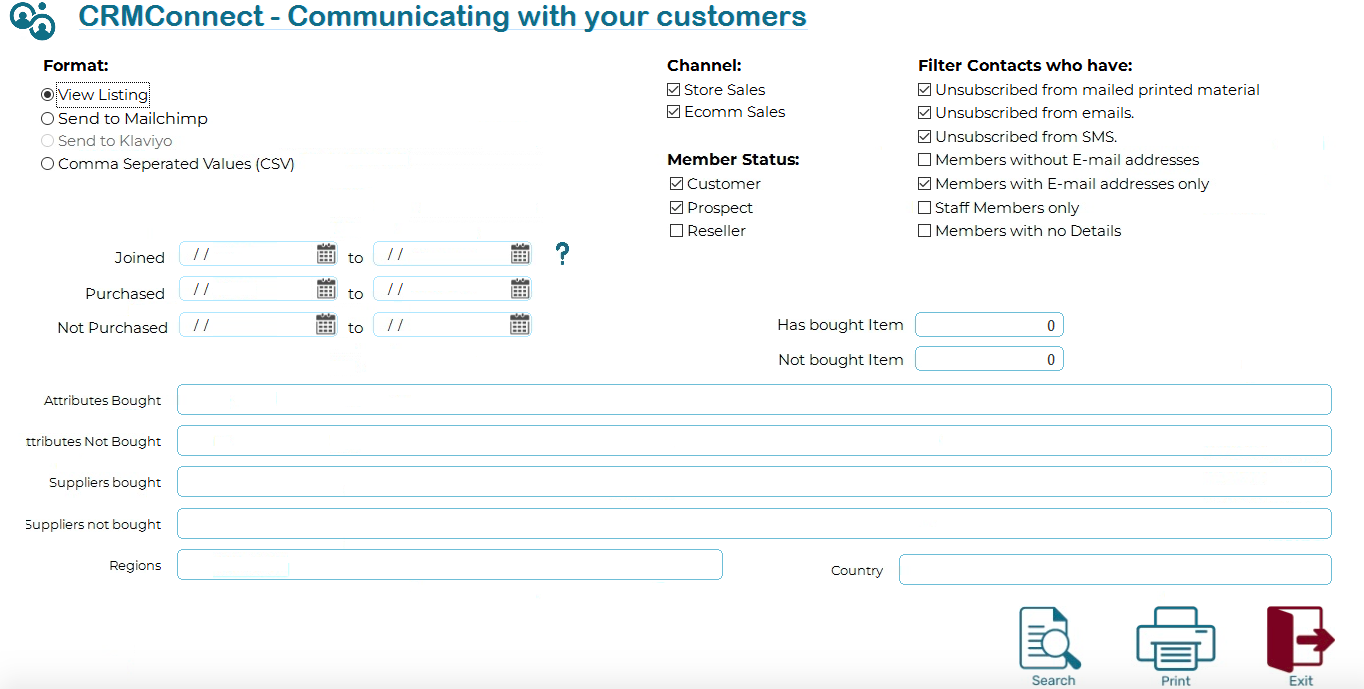Toggle Unsubscribed from mailed printed material

point(925,90)
